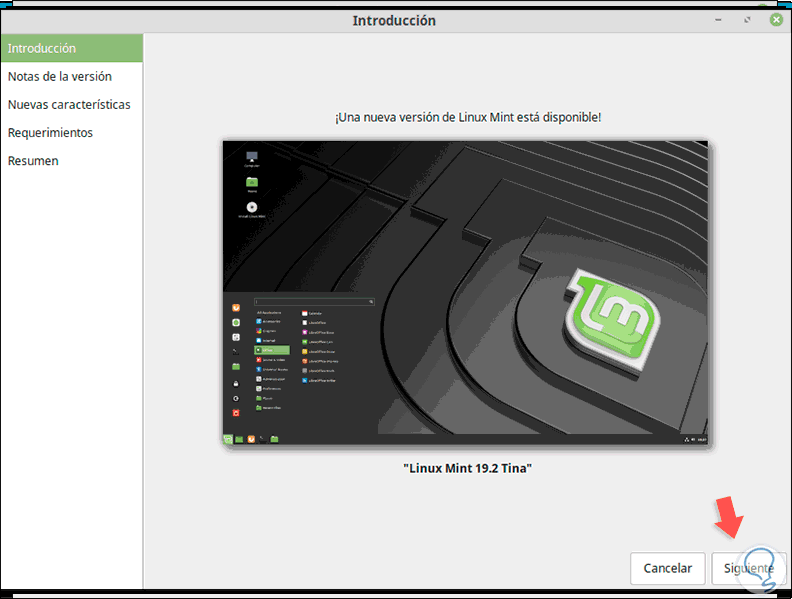Click the "¡Una nueva versión de Linux Mint está disponible!" text
Viewport: 792px width, 599px height.
[x=468, y=117]
